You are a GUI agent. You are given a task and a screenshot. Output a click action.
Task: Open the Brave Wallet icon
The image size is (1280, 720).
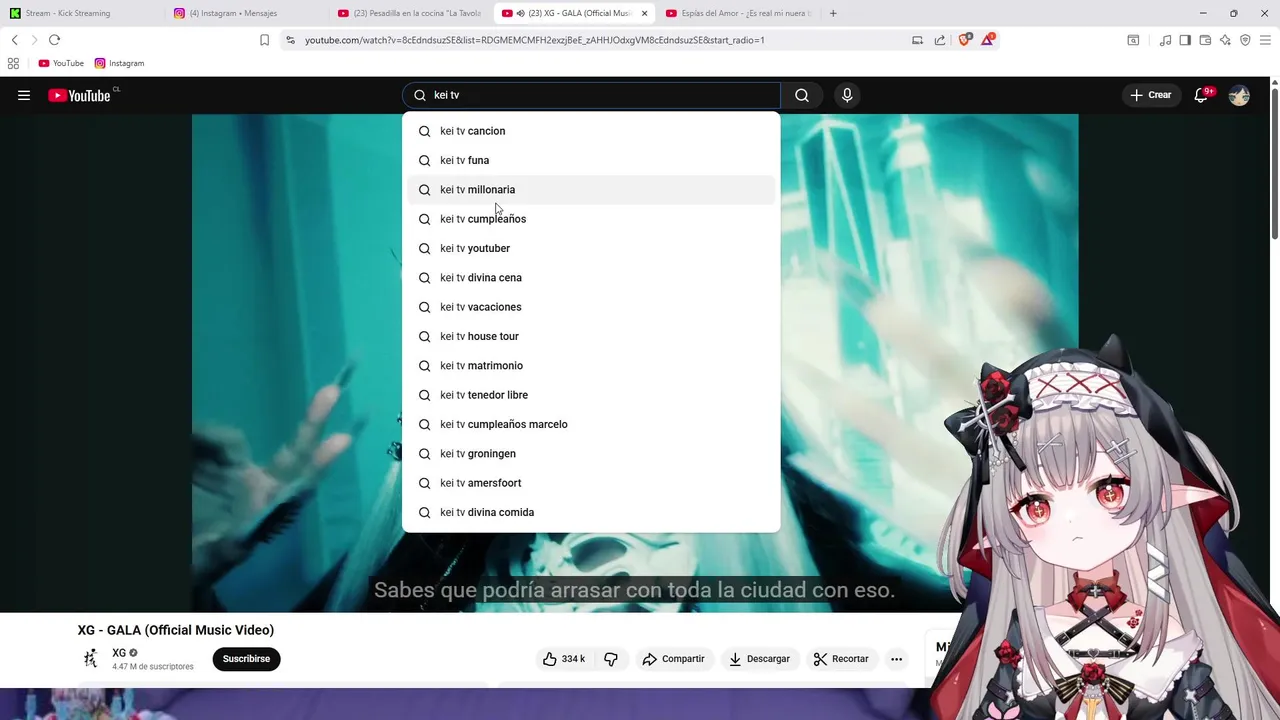click(x=1205, y=40)
